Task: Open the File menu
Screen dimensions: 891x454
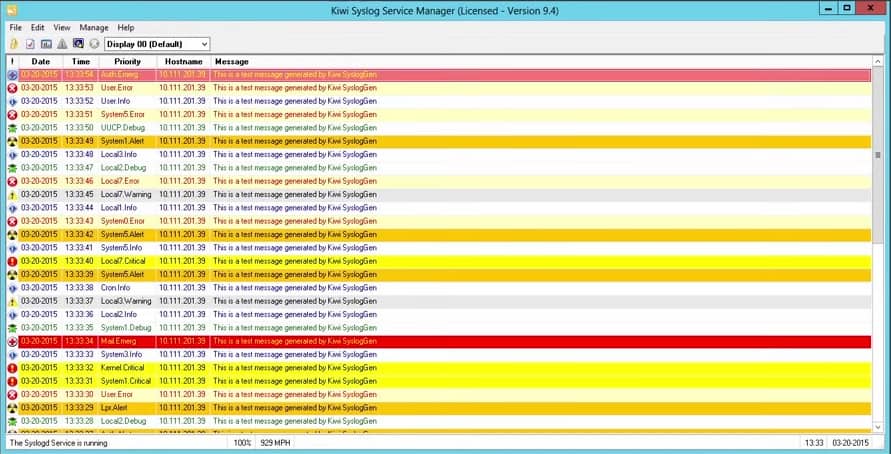Action: point(15,27)
